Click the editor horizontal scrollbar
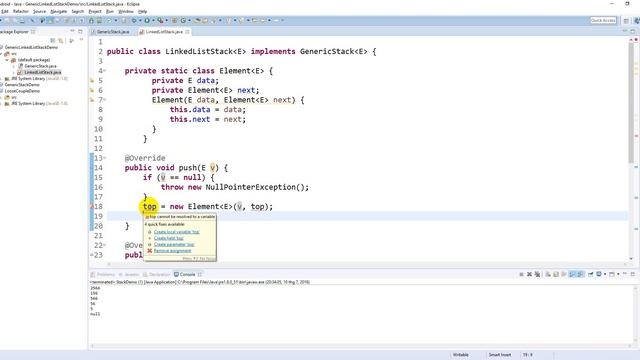The image size is (640, 360). pos(367,264)
